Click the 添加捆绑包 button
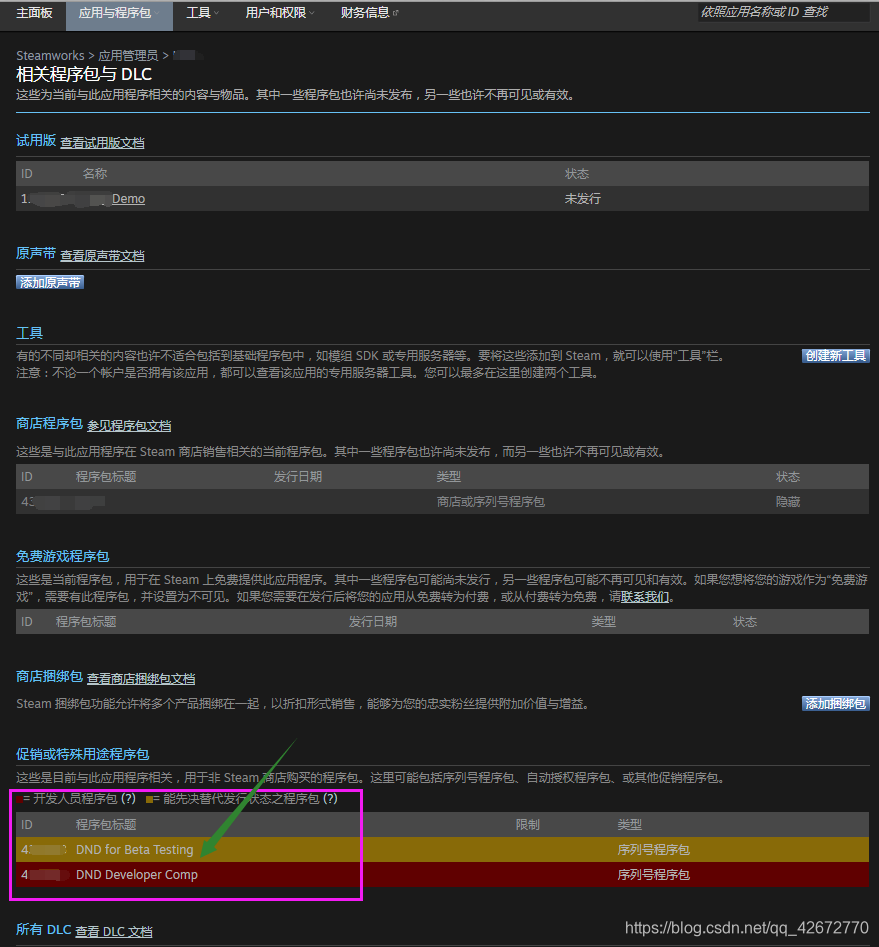This screenshot has width=879, height=947. (x=836, y=704)
